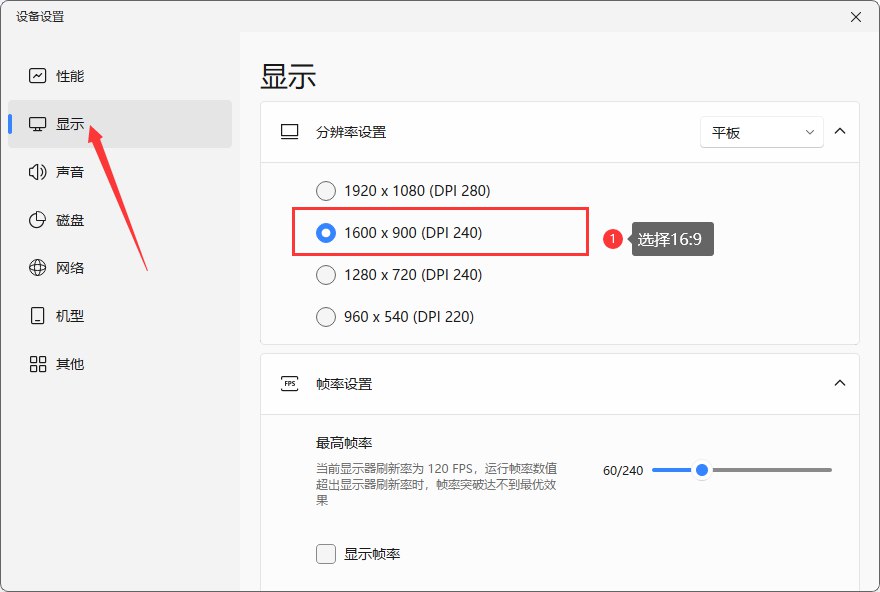Close the 设备设置 window
The height and width of the screenshot is (592, 880).
pyautogui.click(x=856, y=17)
